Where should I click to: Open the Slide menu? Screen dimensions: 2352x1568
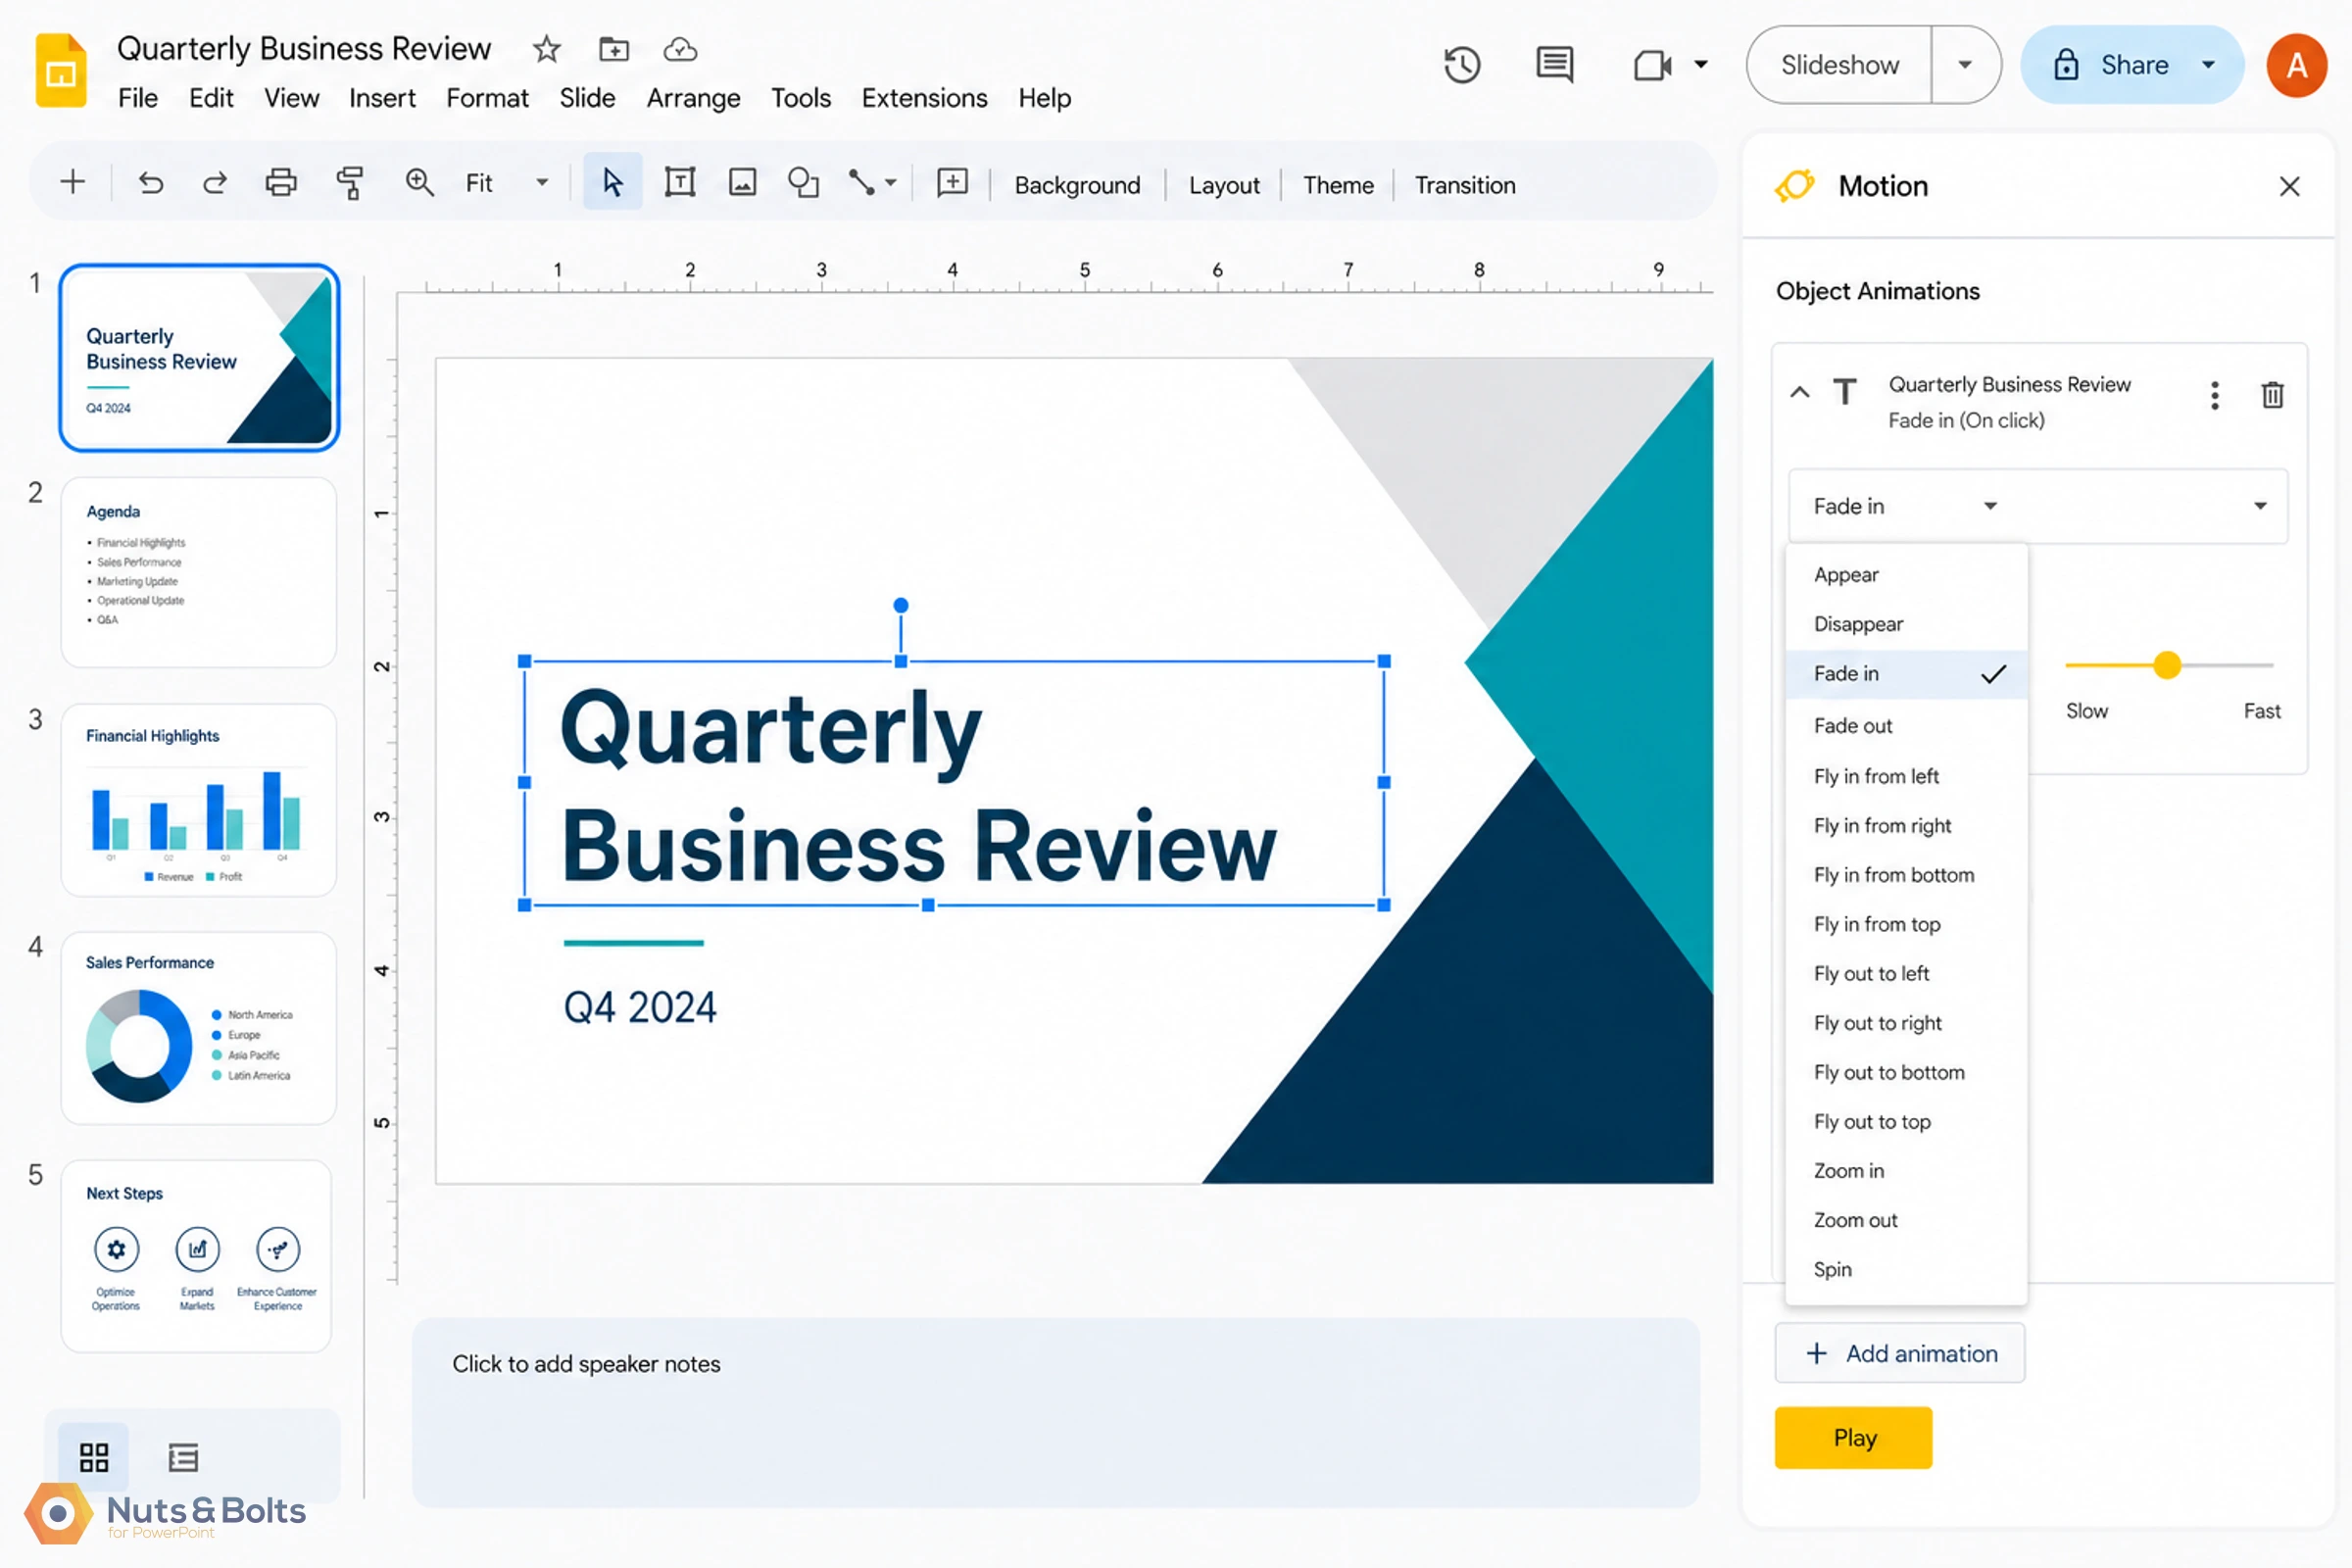587,98
